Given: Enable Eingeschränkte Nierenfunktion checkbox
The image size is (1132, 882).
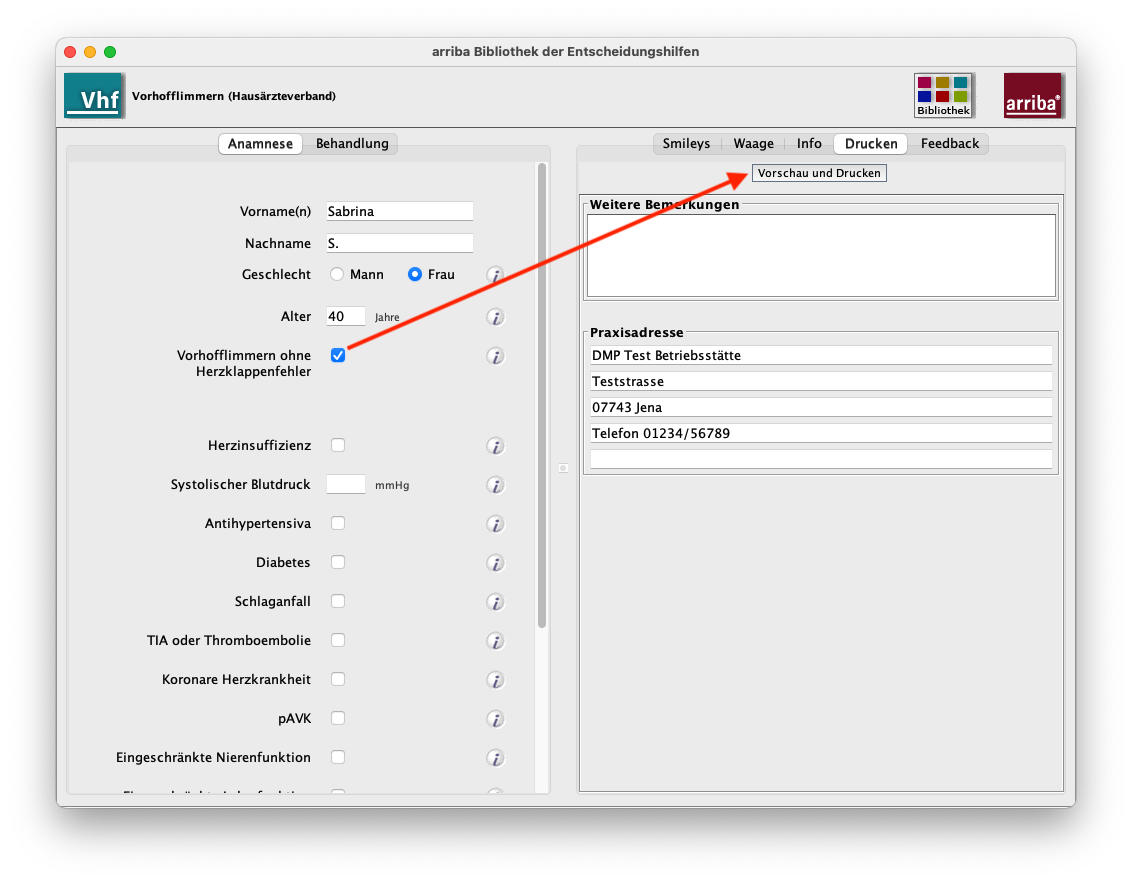Looking at the screenshot, I should [x=338, y=757].
